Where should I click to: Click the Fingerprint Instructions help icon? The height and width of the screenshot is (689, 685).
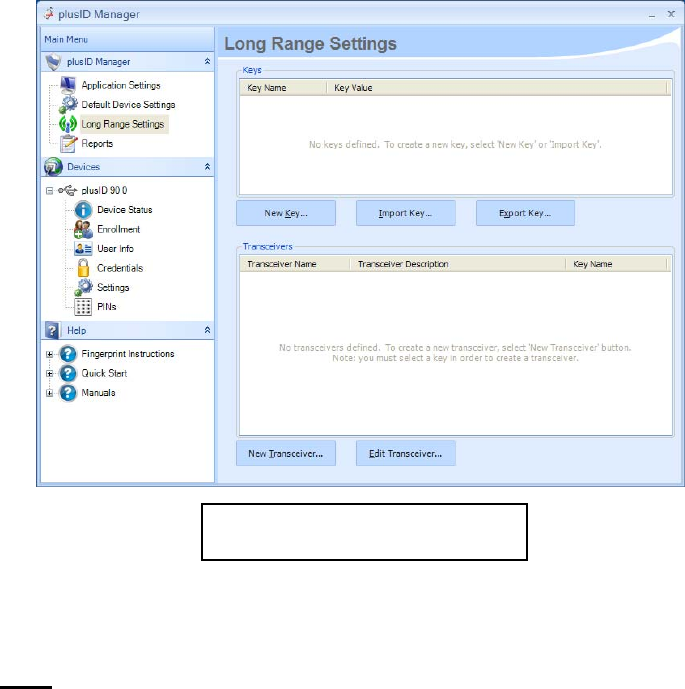(x=68, y=354)
